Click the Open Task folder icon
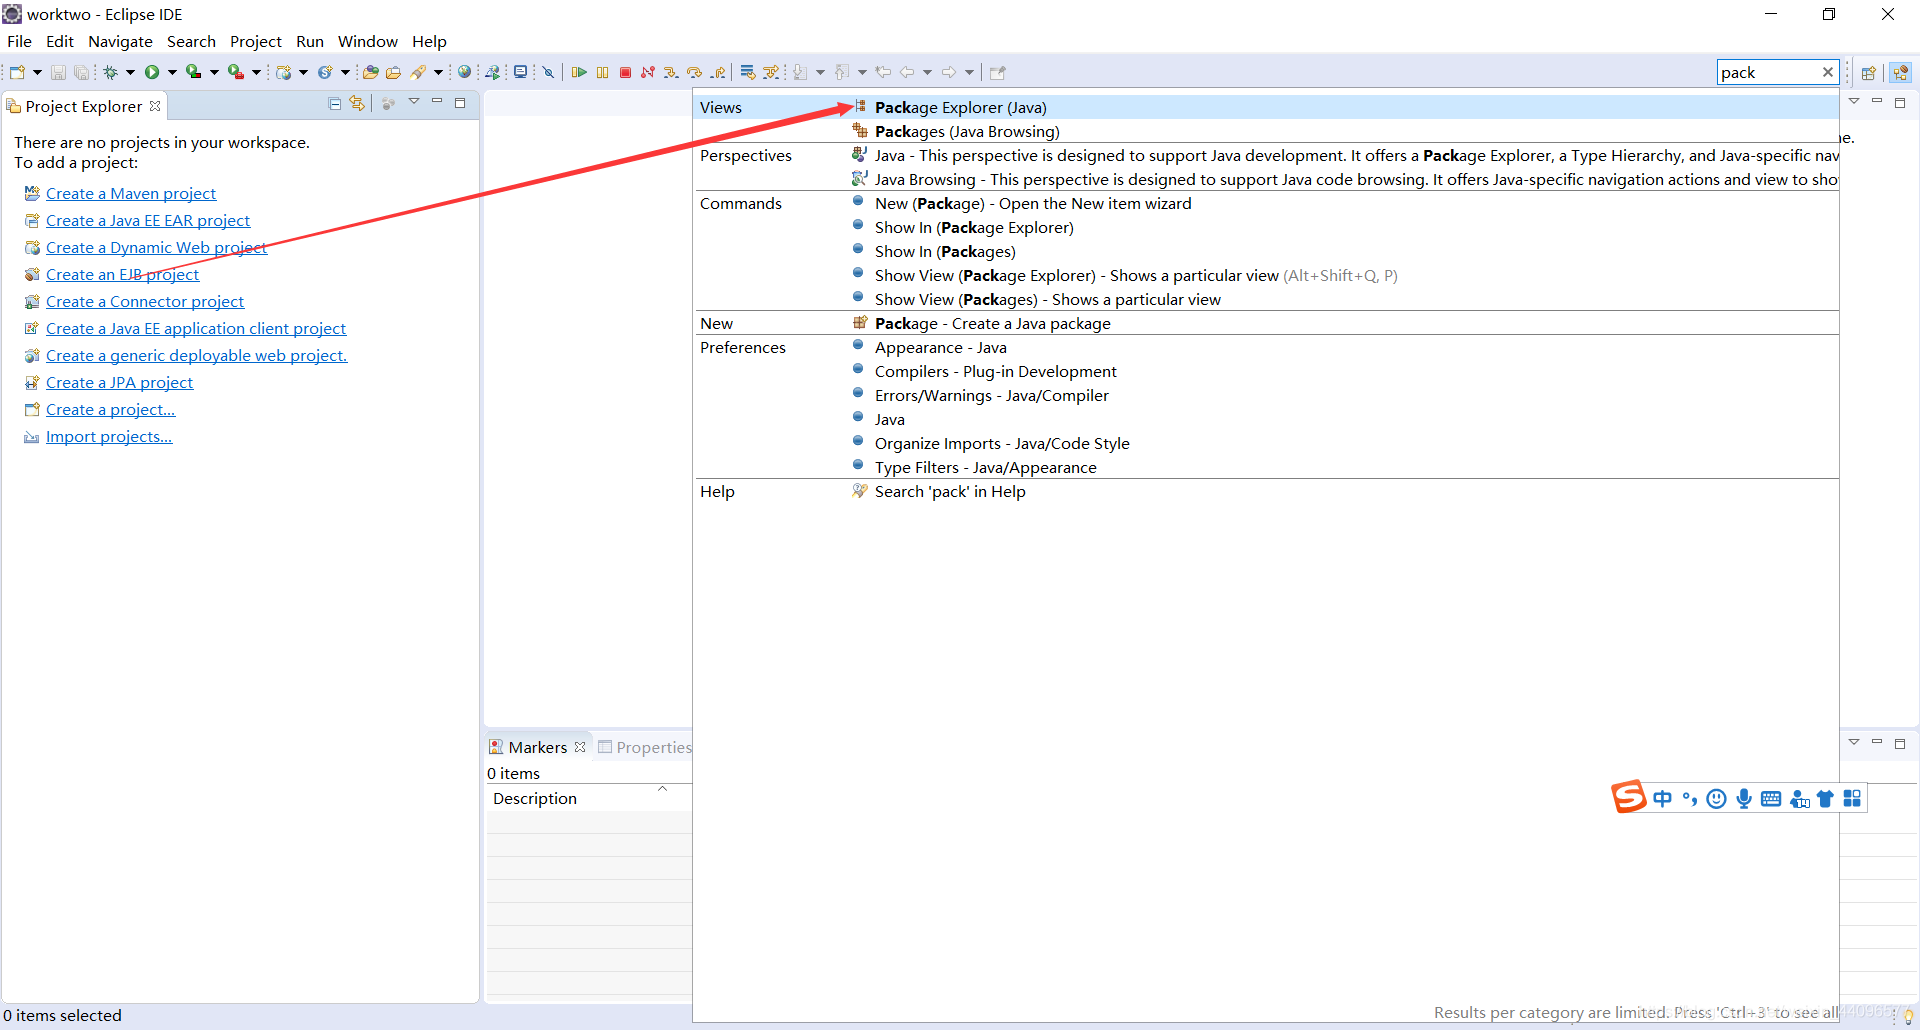The height and width of the screenshot is (1030, 1920). [x=394, y=72]
